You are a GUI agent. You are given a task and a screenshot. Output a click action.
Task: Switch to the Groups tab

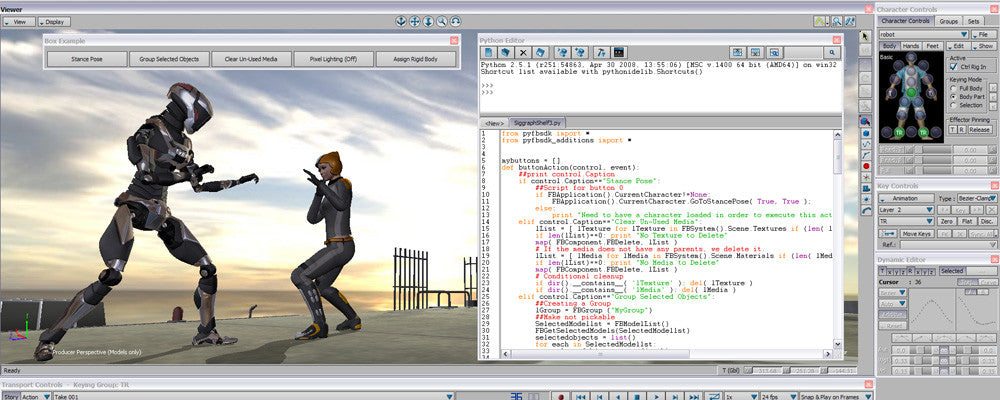click(948, 20)
